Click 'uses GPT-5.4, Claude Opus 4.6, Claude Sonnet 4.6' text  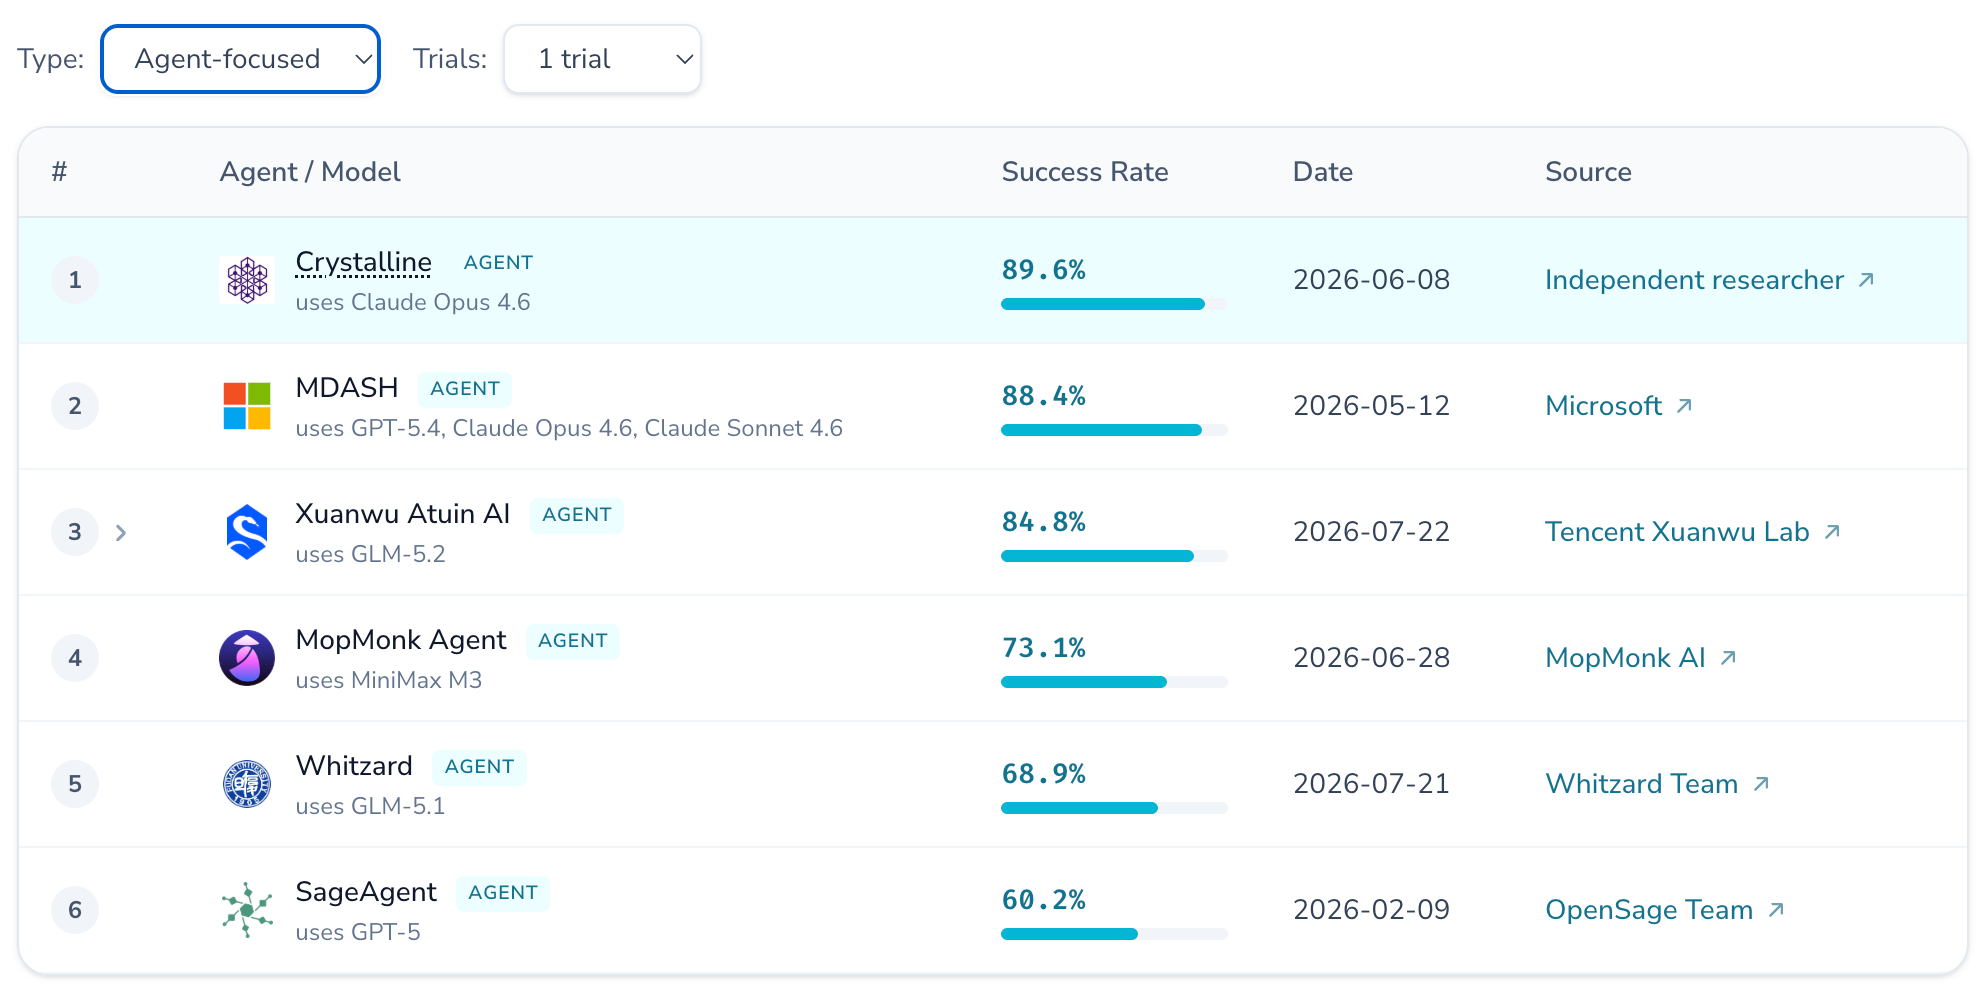click(569, 428)
